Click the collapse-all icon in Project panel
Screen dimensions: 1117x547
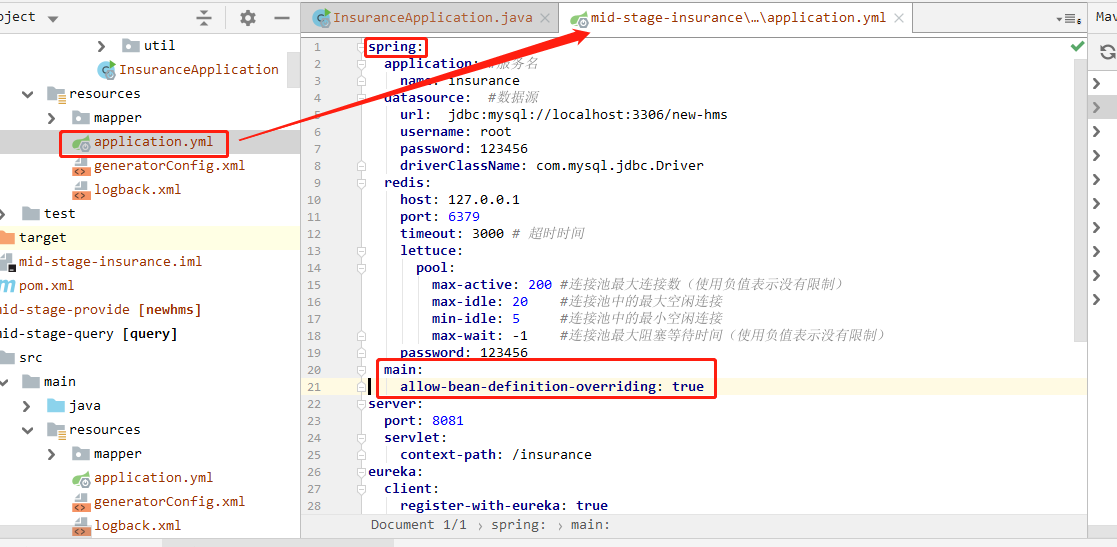tap(204, 18)
